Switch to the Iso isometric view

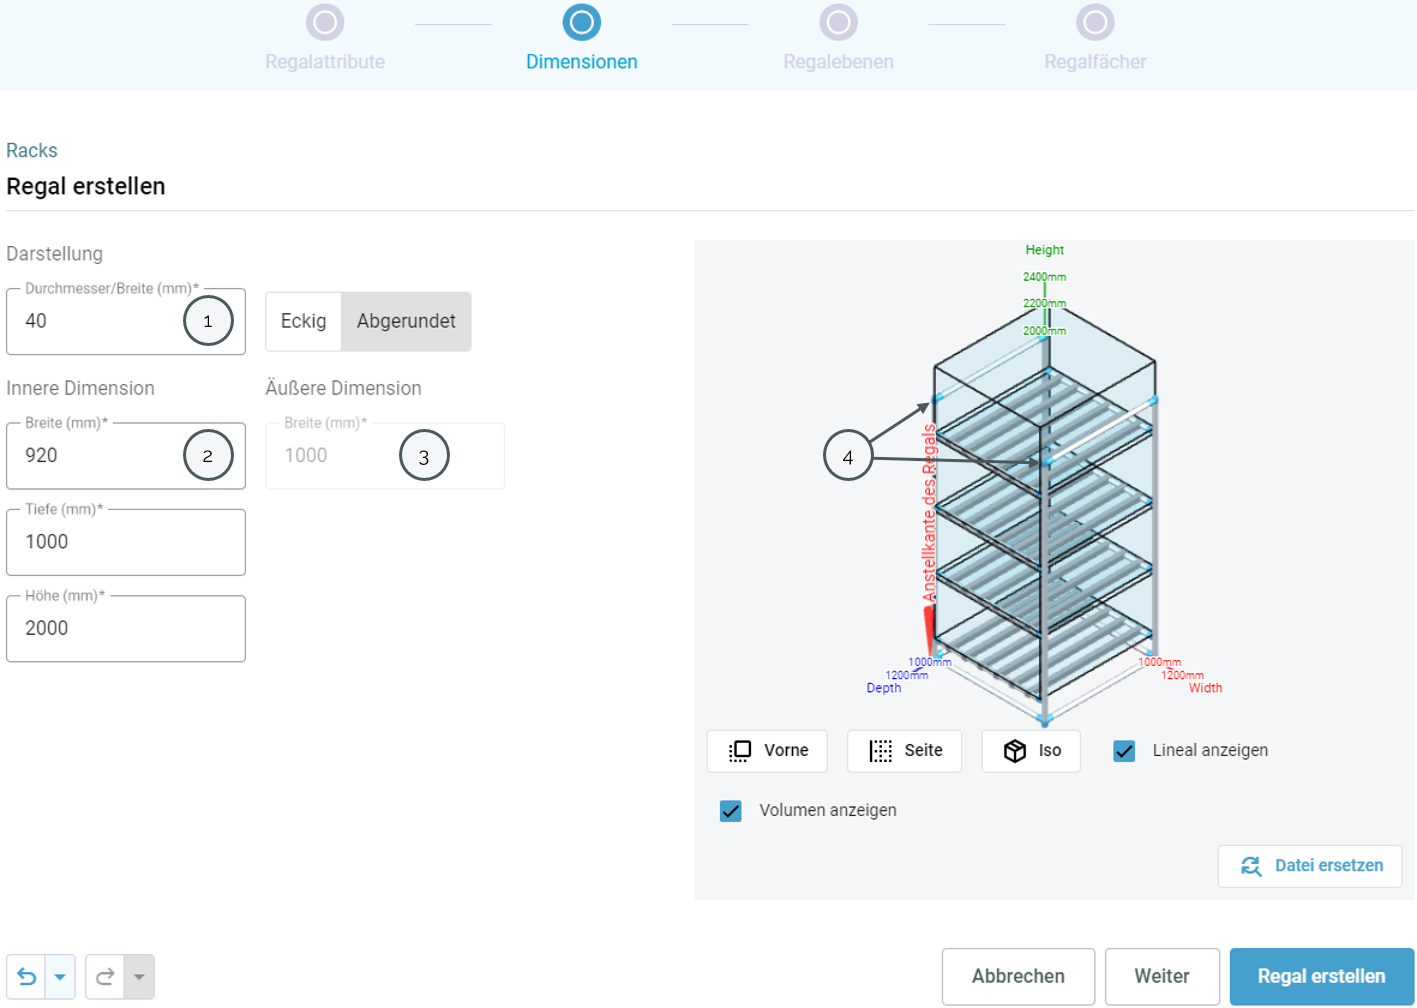point(1031,751)
